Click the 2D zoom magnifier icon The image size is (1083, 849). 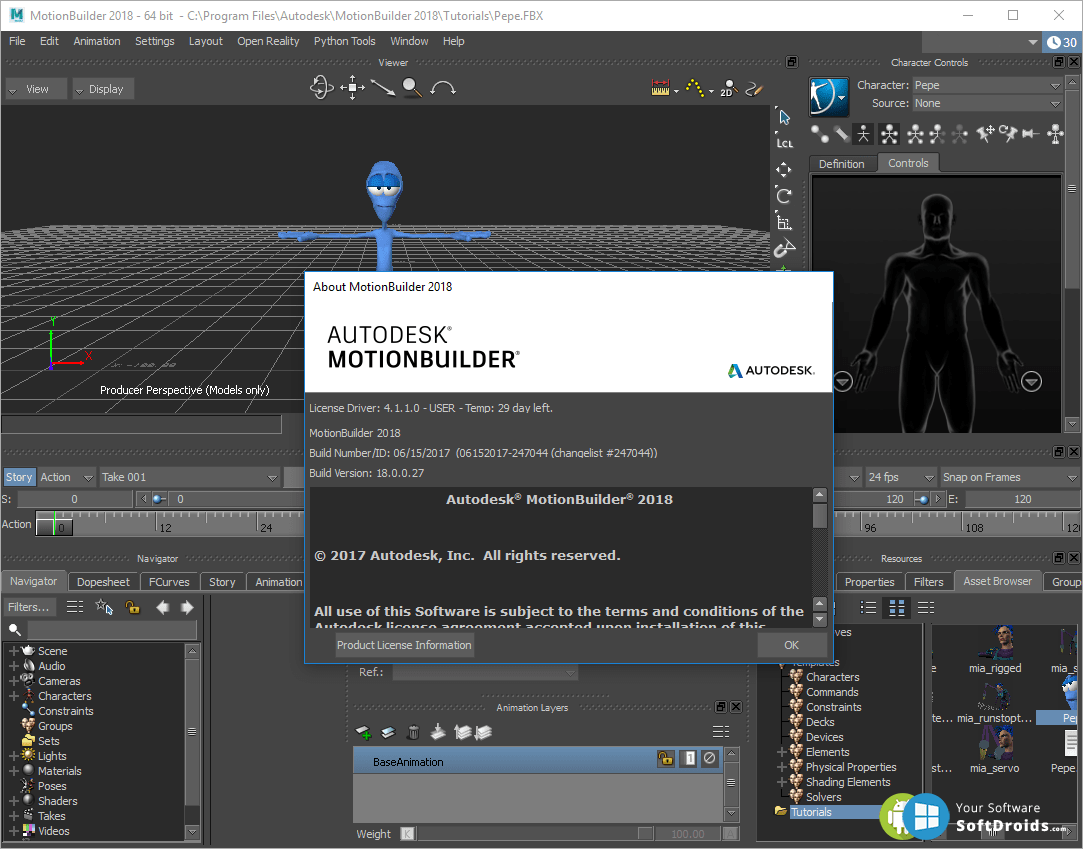pyautogui.click(x=728, y=88)
